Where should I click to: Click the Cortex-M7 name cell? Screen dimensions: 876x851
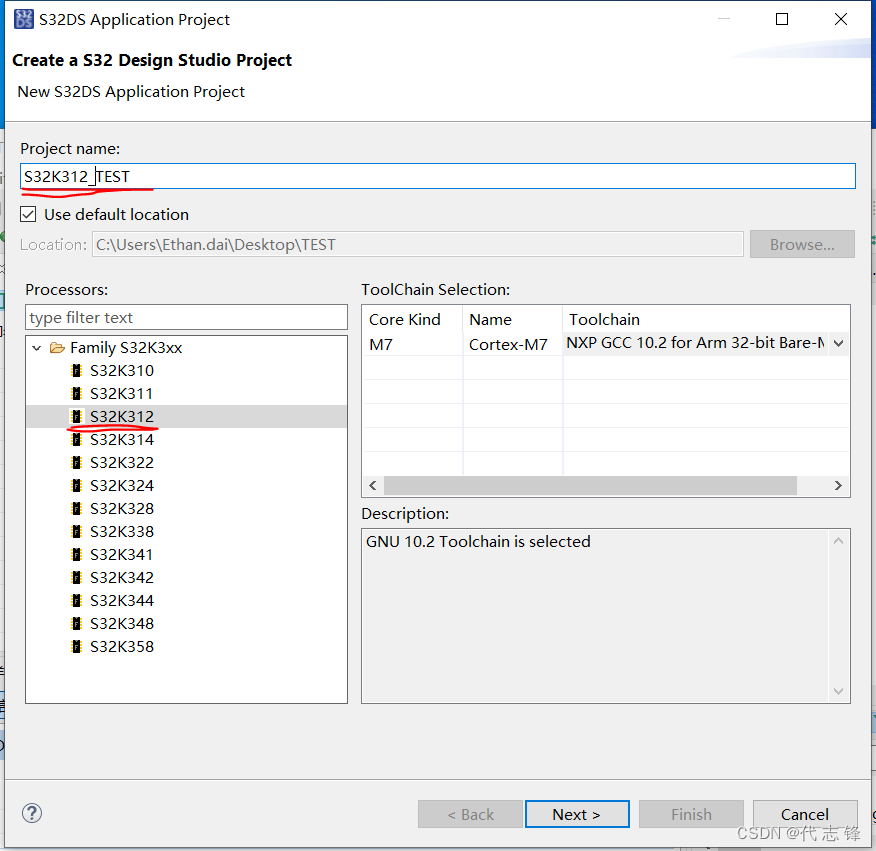pos(508,345)
